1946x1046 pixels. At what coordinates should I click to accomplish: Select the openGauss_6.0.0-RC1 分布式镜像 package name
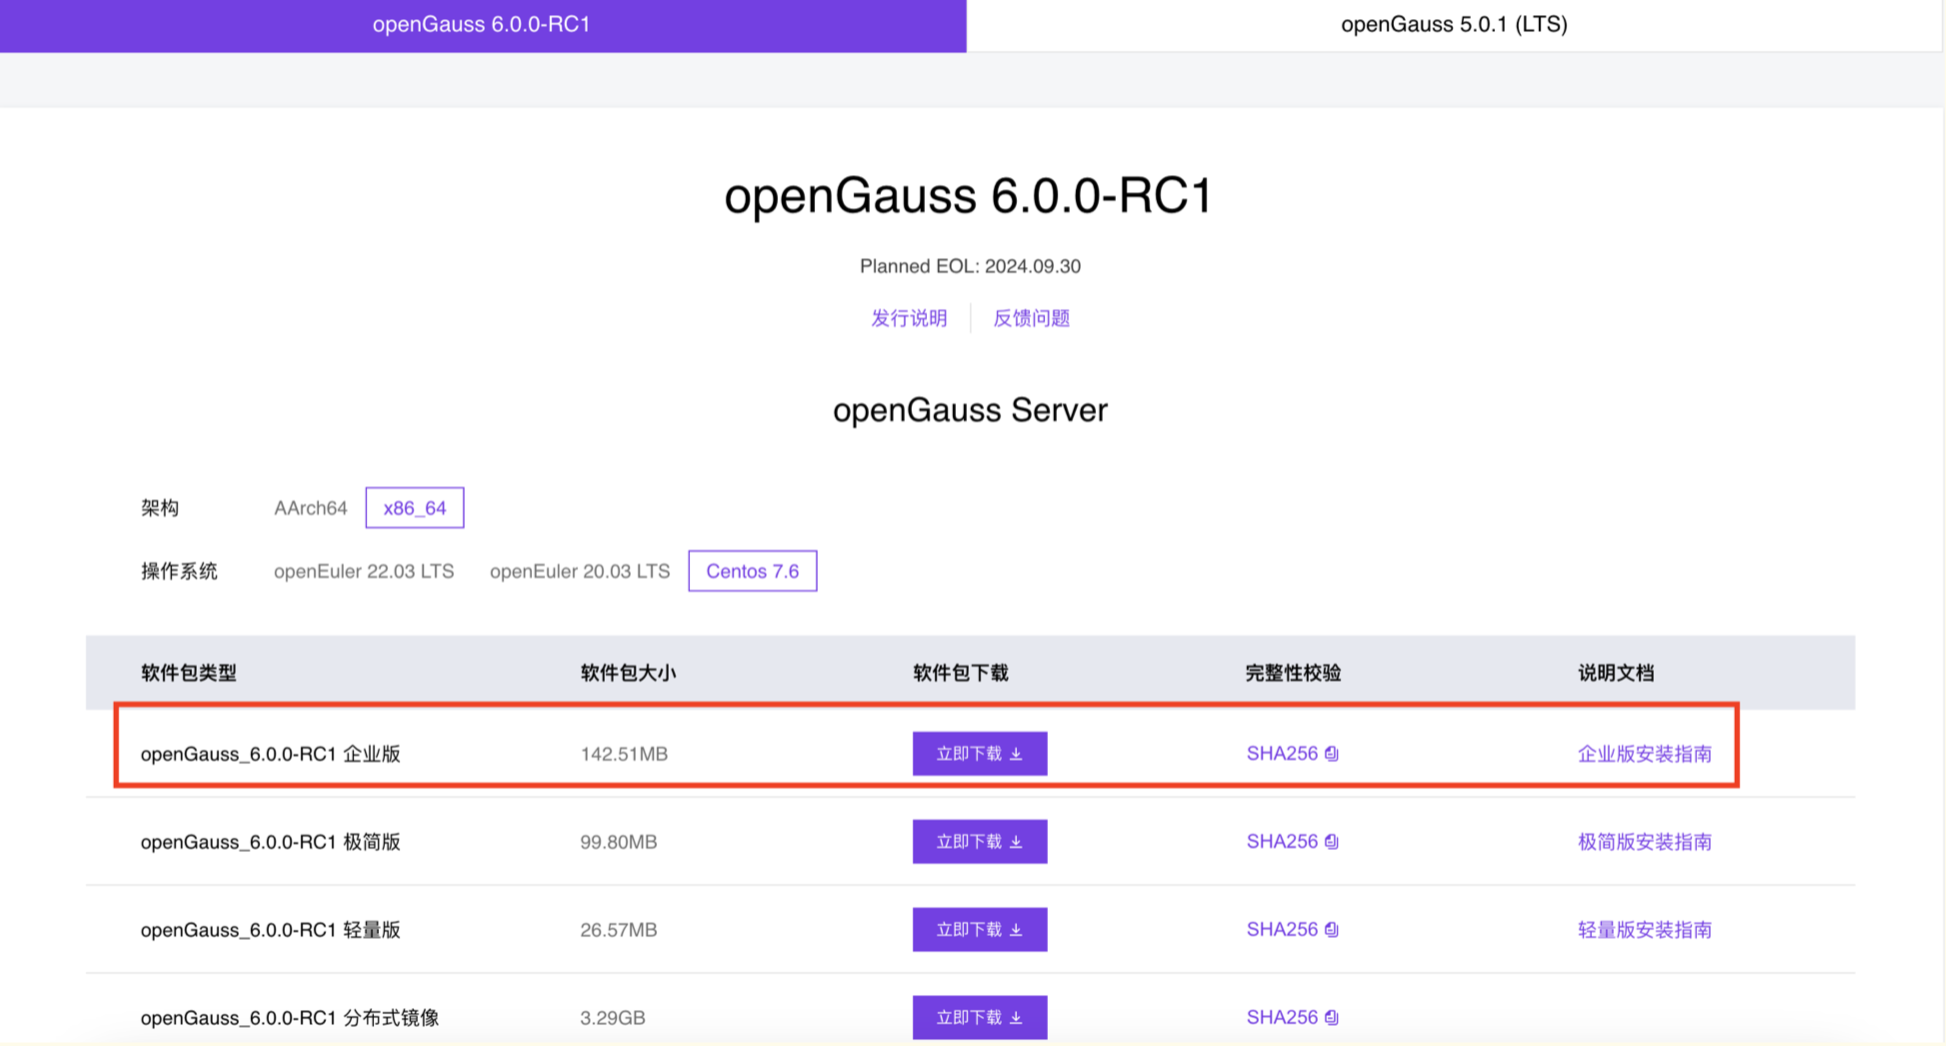tap(290, 1018)
